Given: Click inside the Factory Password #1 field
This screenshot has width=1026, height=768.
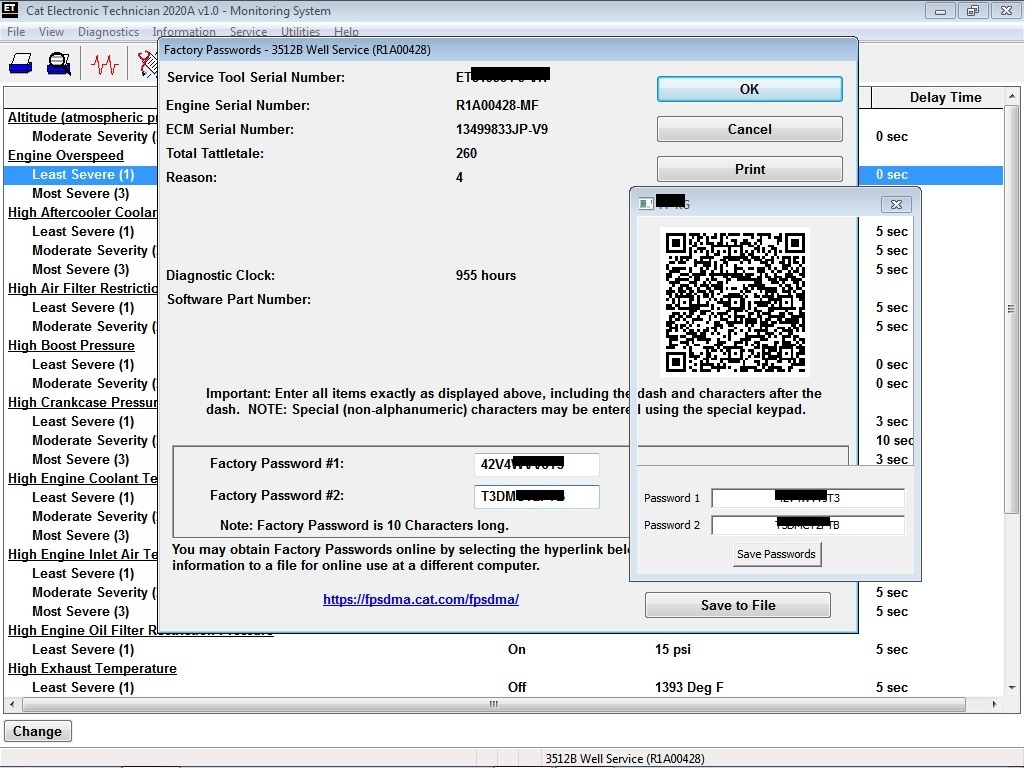Looking at the screenshot, I should (x=536, y=464).
